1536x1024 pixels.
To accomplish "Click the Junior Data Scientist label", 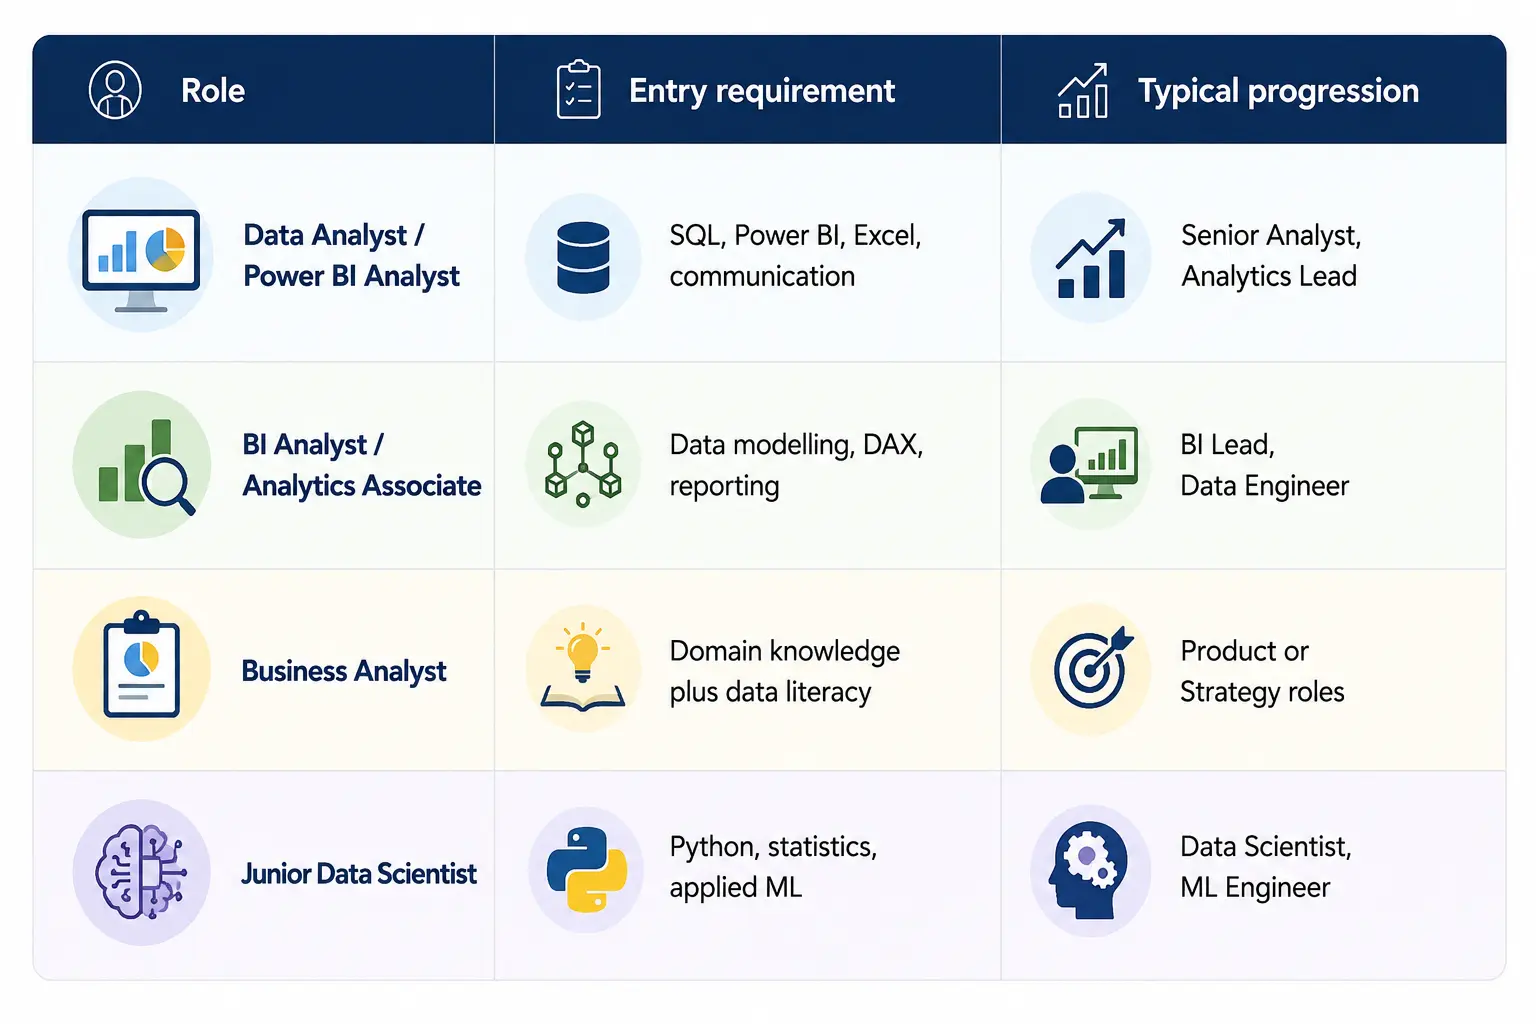I will (x=359, y=874).
